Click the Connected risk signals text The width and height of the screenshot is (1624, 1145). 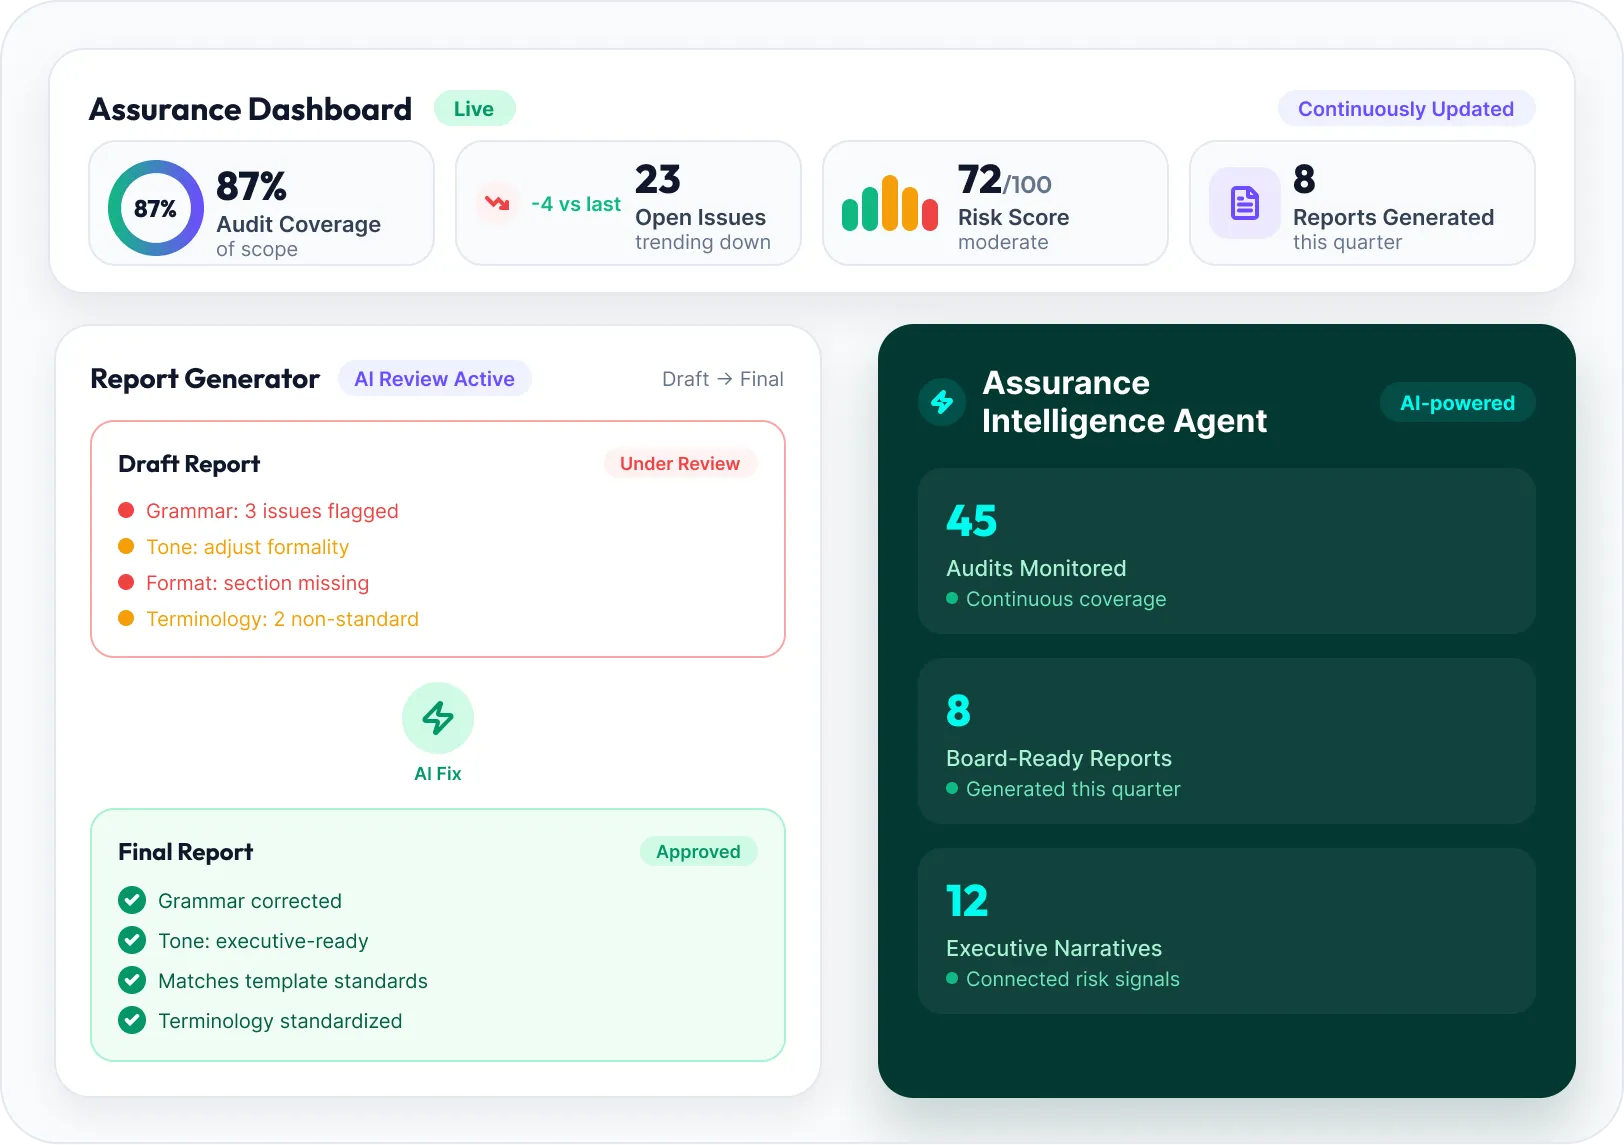[1073, 979]
